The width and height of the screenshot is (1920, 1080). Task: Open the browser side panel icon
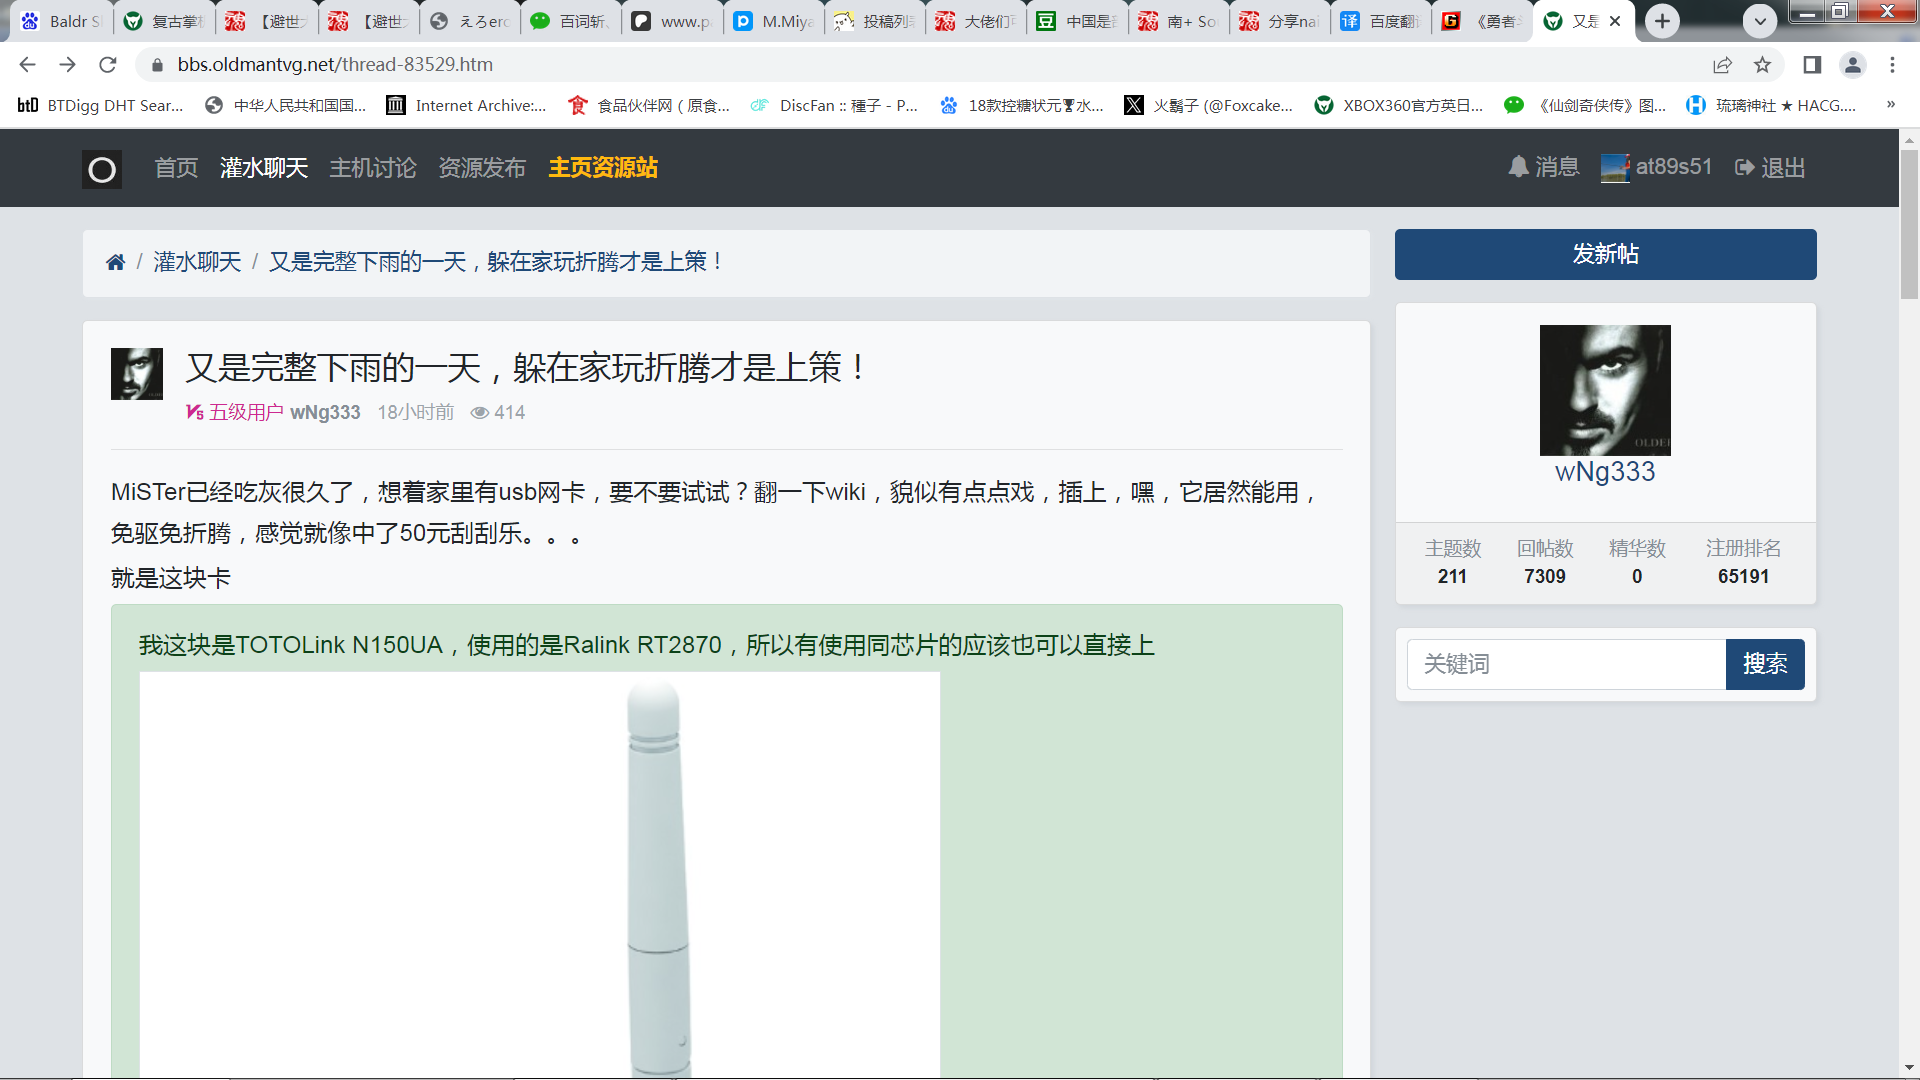point(1812,65)
